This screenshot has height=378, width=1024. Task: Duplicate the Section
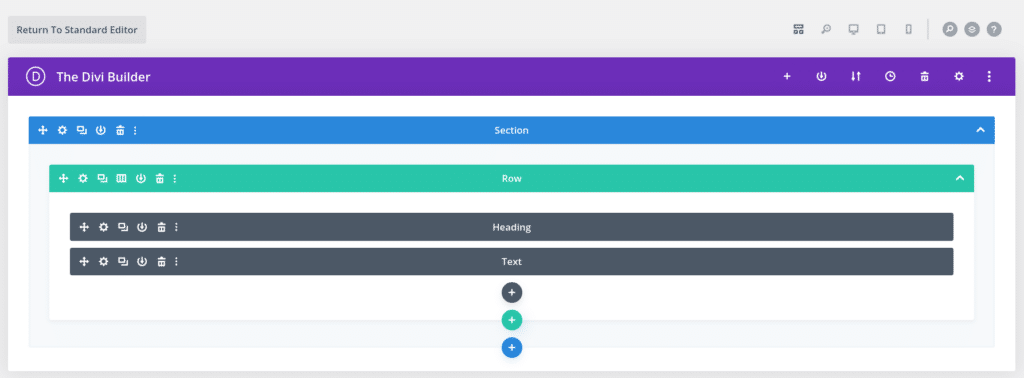(x=82, y=131)
